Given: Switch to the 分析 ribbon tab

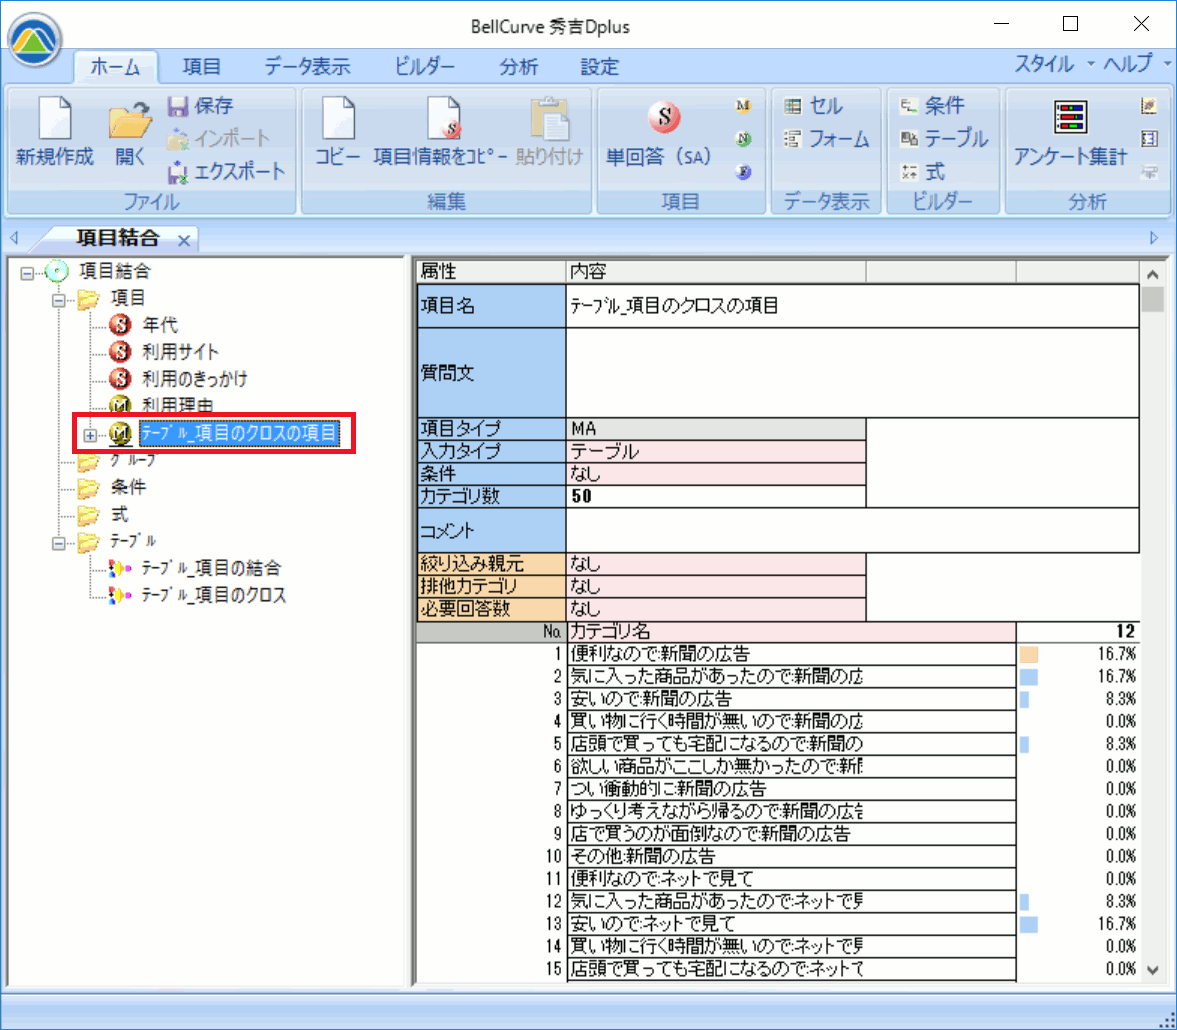Looking at the screenshot, I should pyautogui.click(x=518, y=67).
